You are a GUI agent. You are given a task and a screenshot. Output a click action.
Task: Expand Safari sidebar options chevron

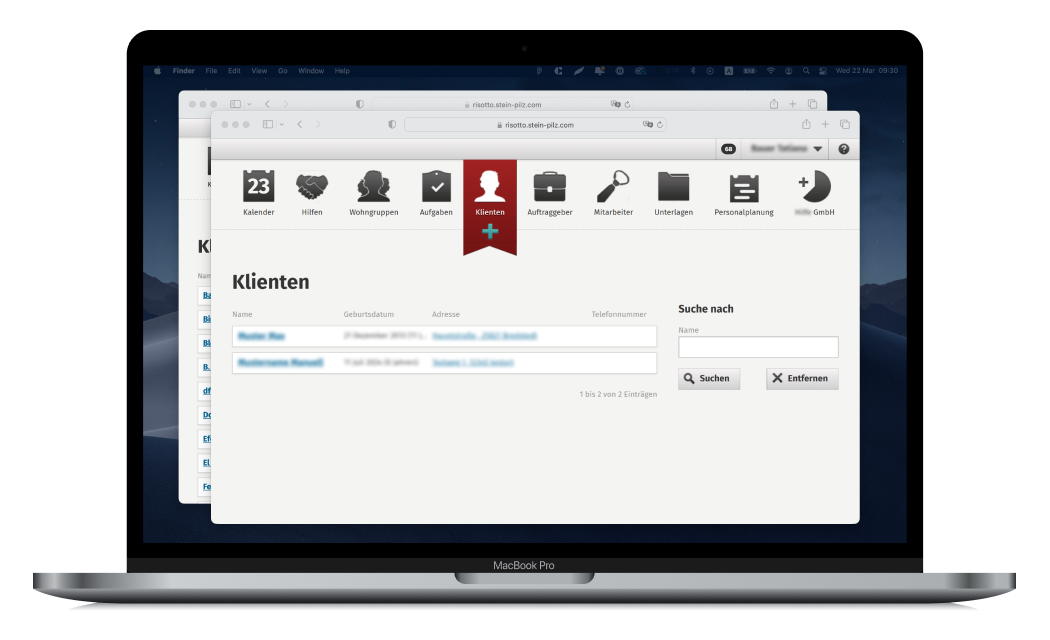point(282,124)
